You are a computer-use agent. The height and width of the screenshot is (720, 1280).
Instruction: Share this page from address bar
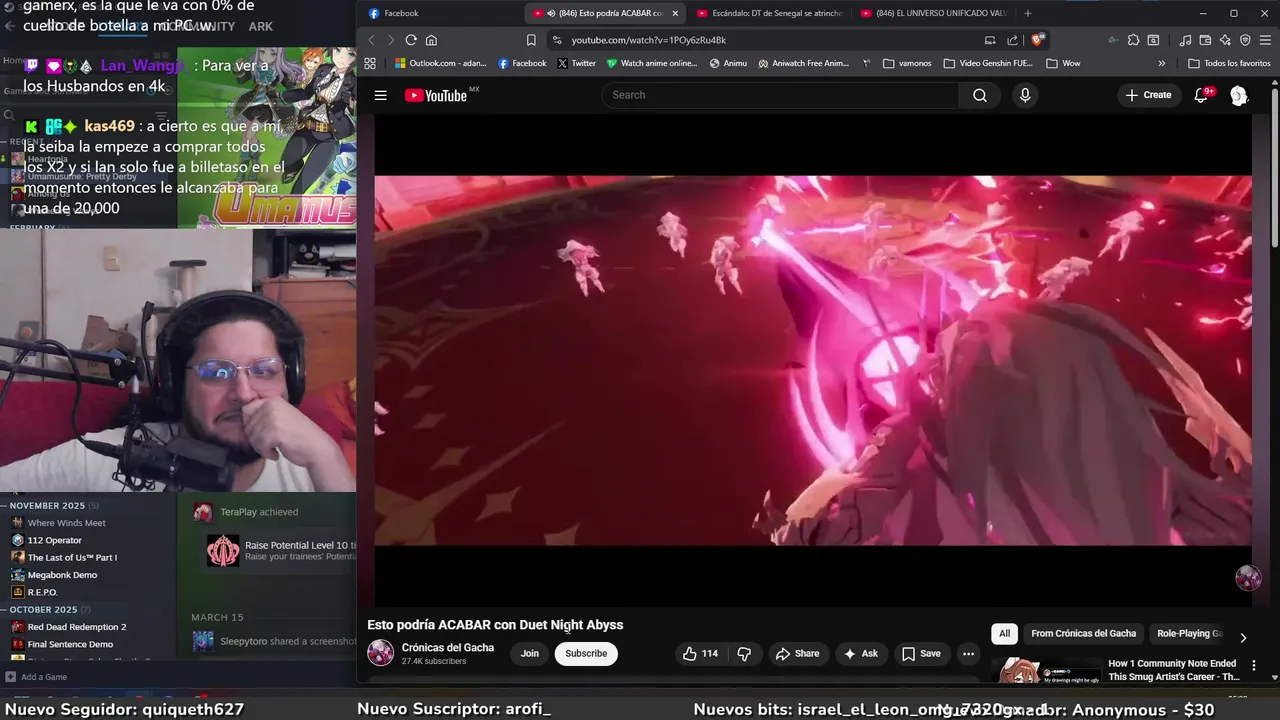pyautogui.click(x=1013, y=40)
